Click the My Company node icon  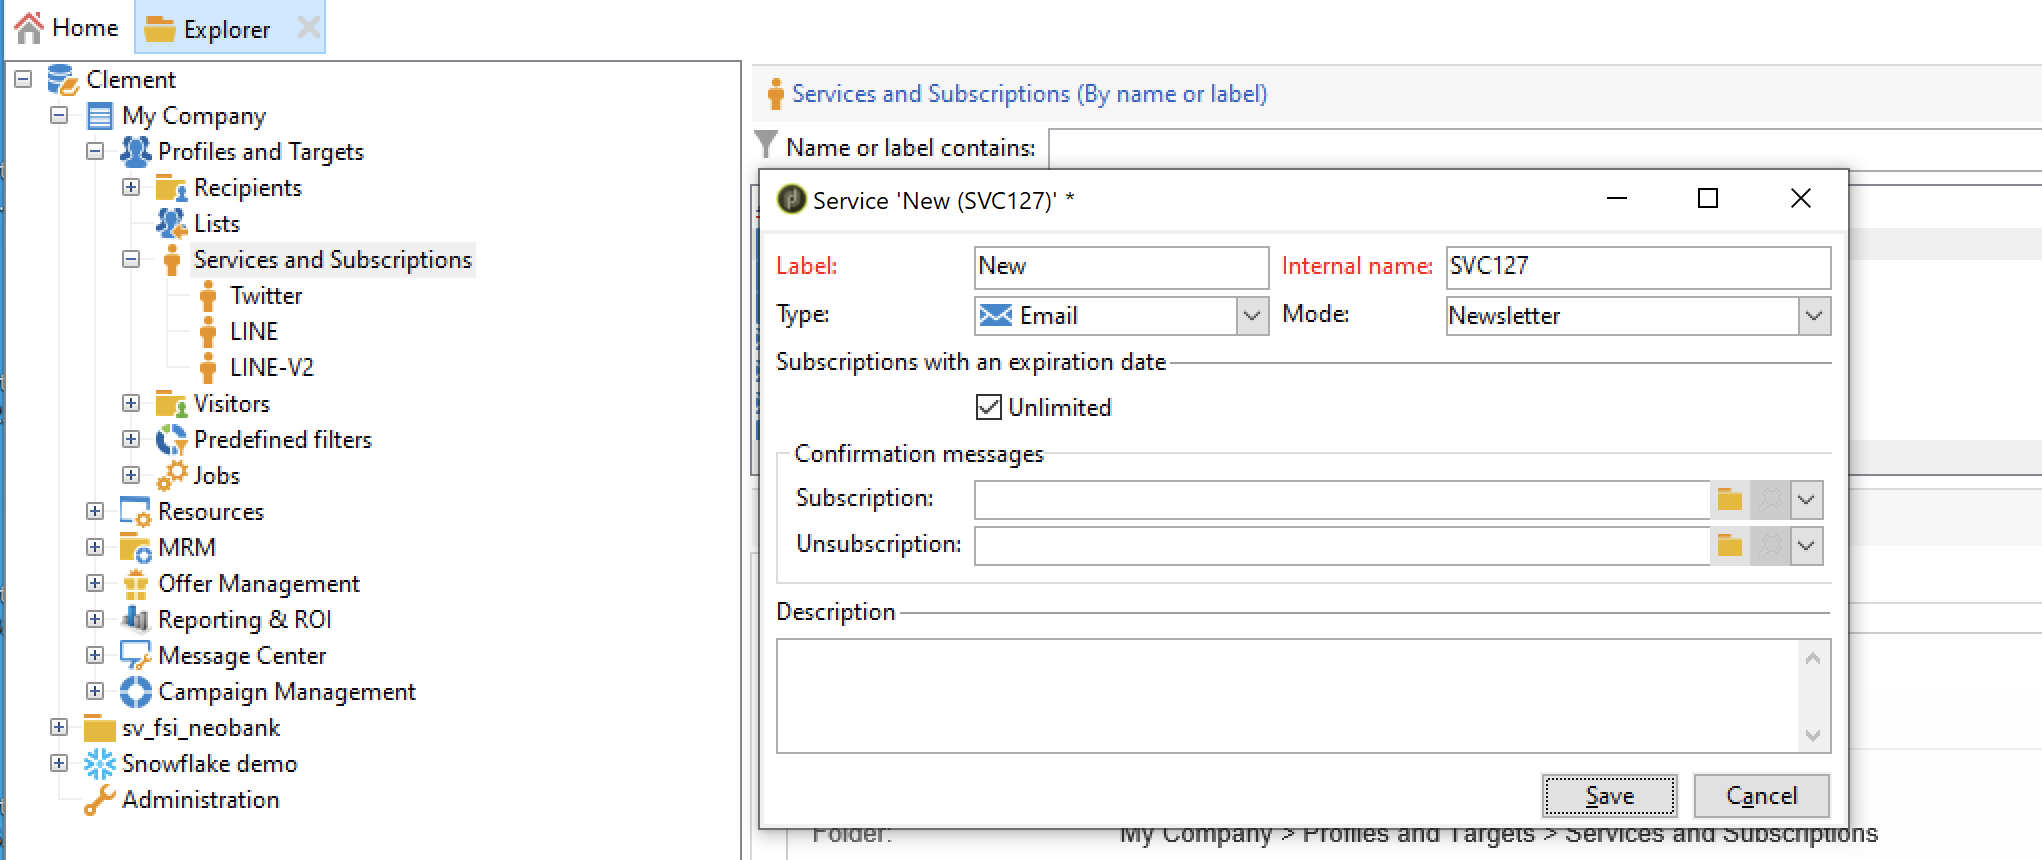tap(100, 116)
